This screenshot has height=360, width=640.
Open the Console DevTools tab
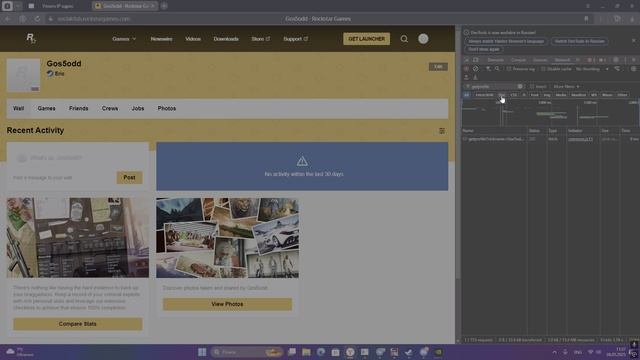click(x=518, y=60)
